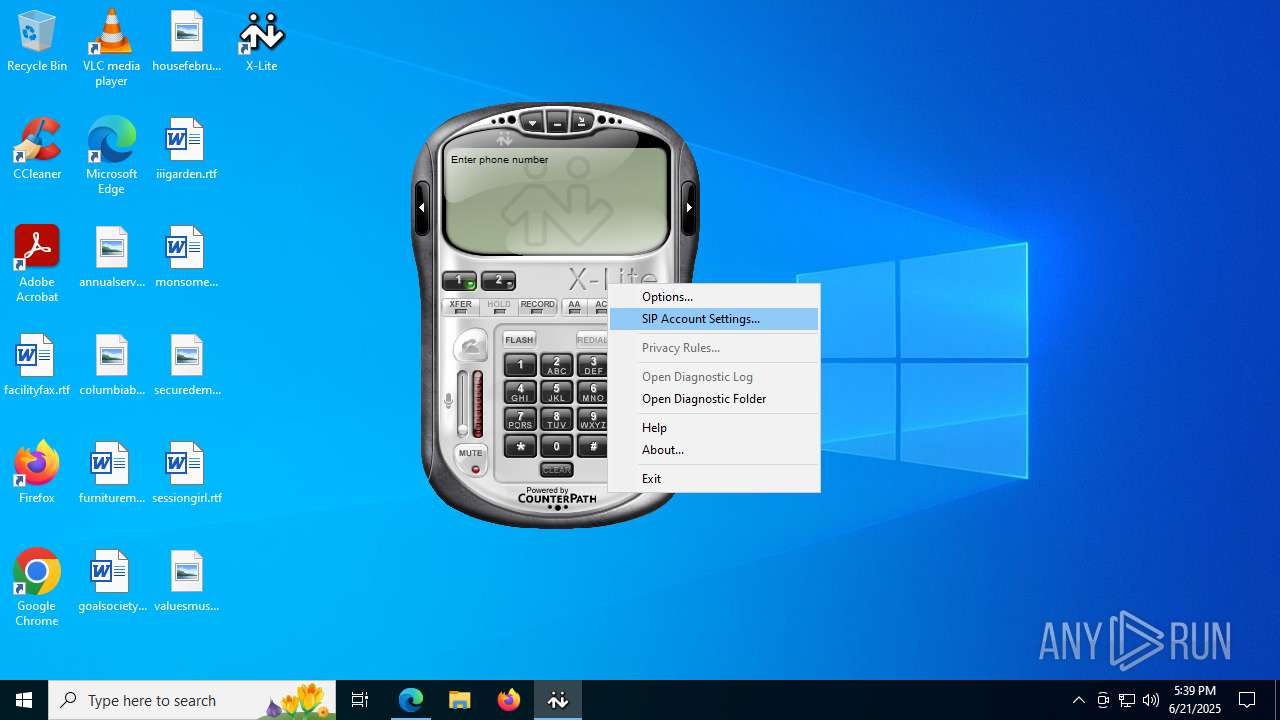
Task: Select the VLC media player desktop icon
Action: (111, 48)
